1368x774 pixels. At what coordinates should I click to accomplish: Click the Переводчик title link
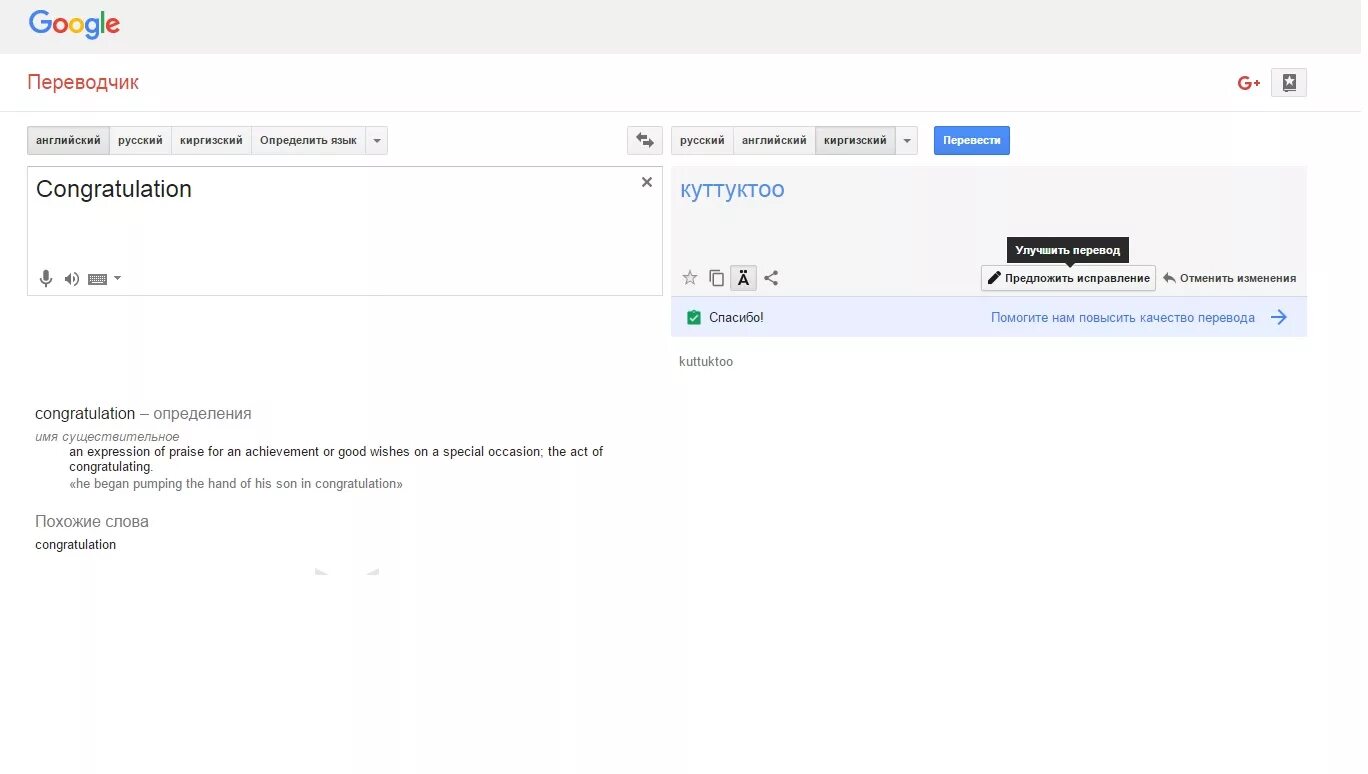pyautogui.click(x=83, y=83)
